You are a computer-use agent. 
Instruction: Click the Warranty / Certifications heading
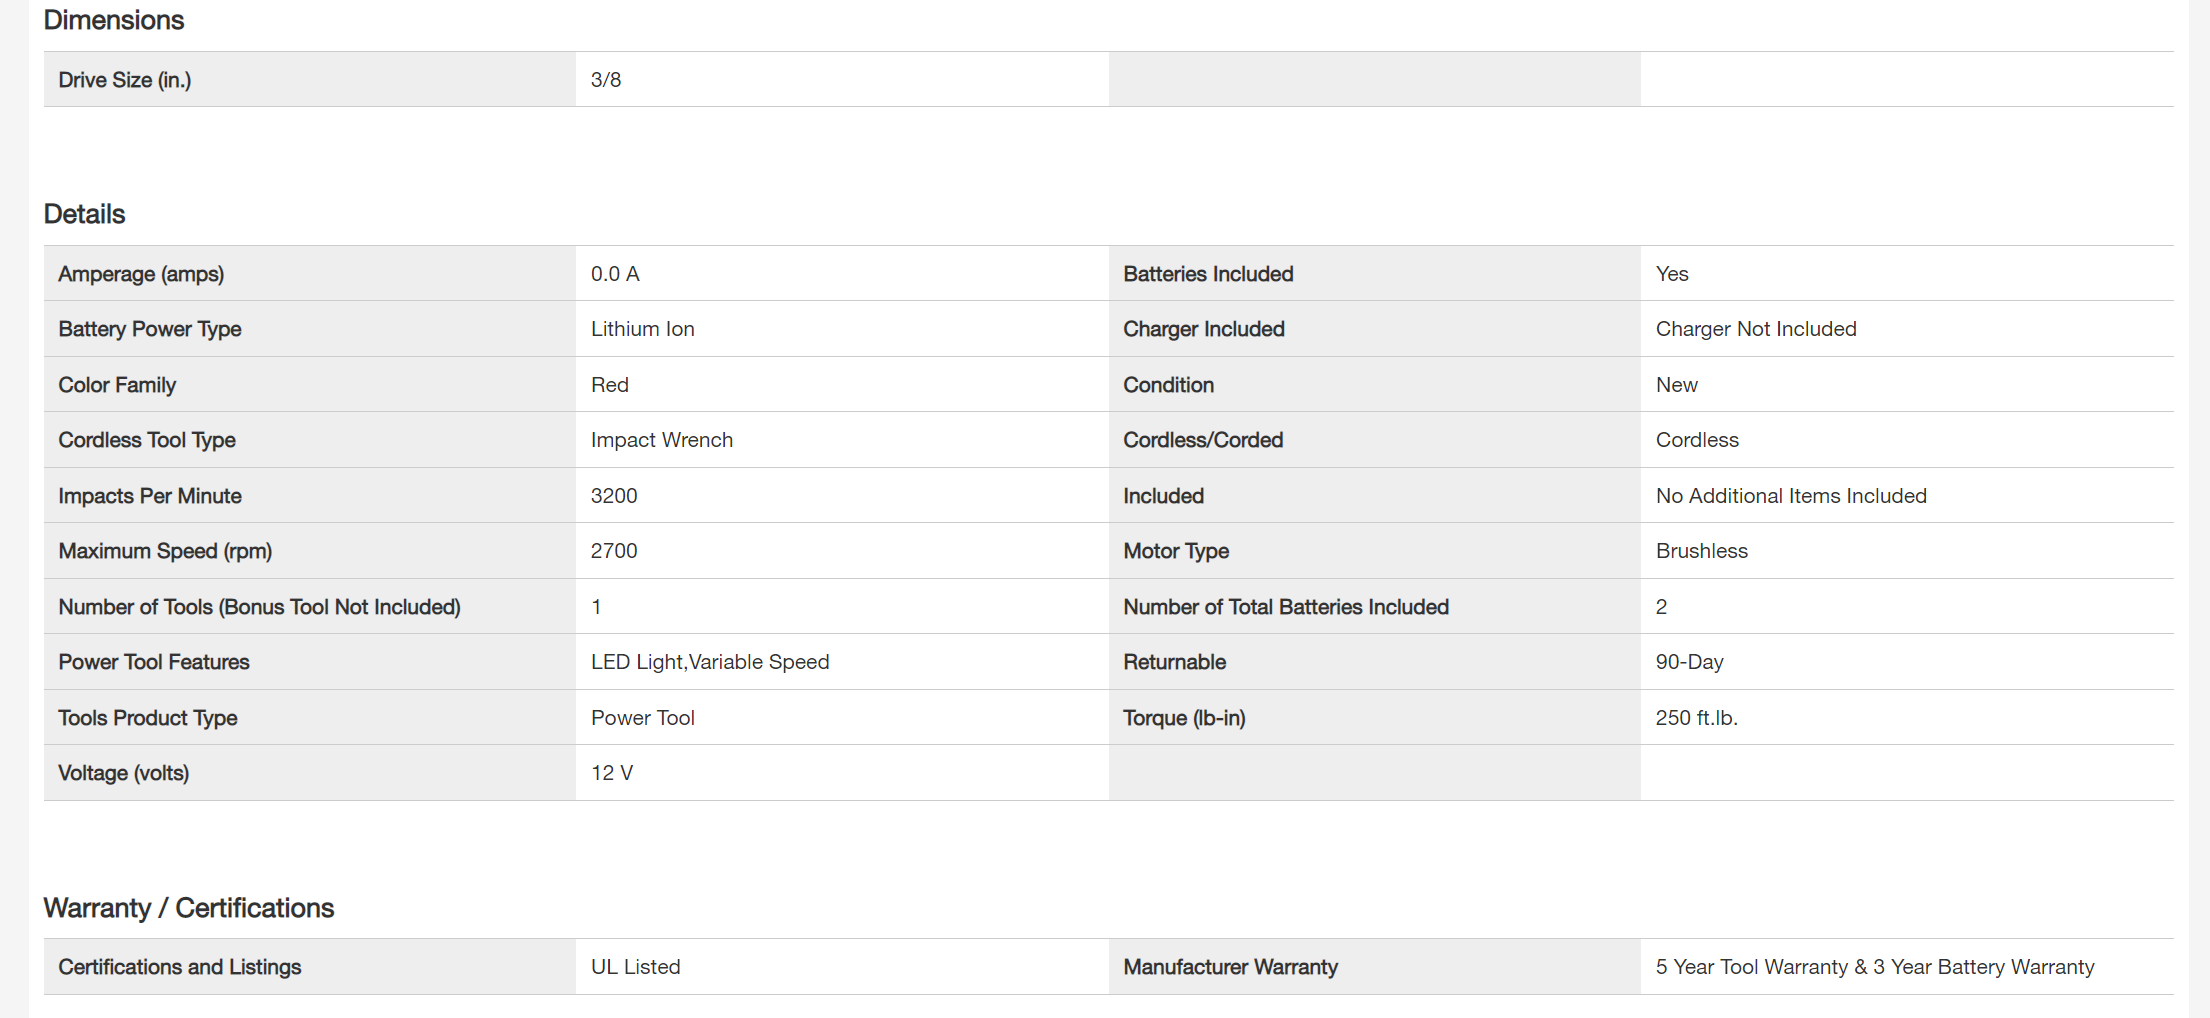point(188,908)
